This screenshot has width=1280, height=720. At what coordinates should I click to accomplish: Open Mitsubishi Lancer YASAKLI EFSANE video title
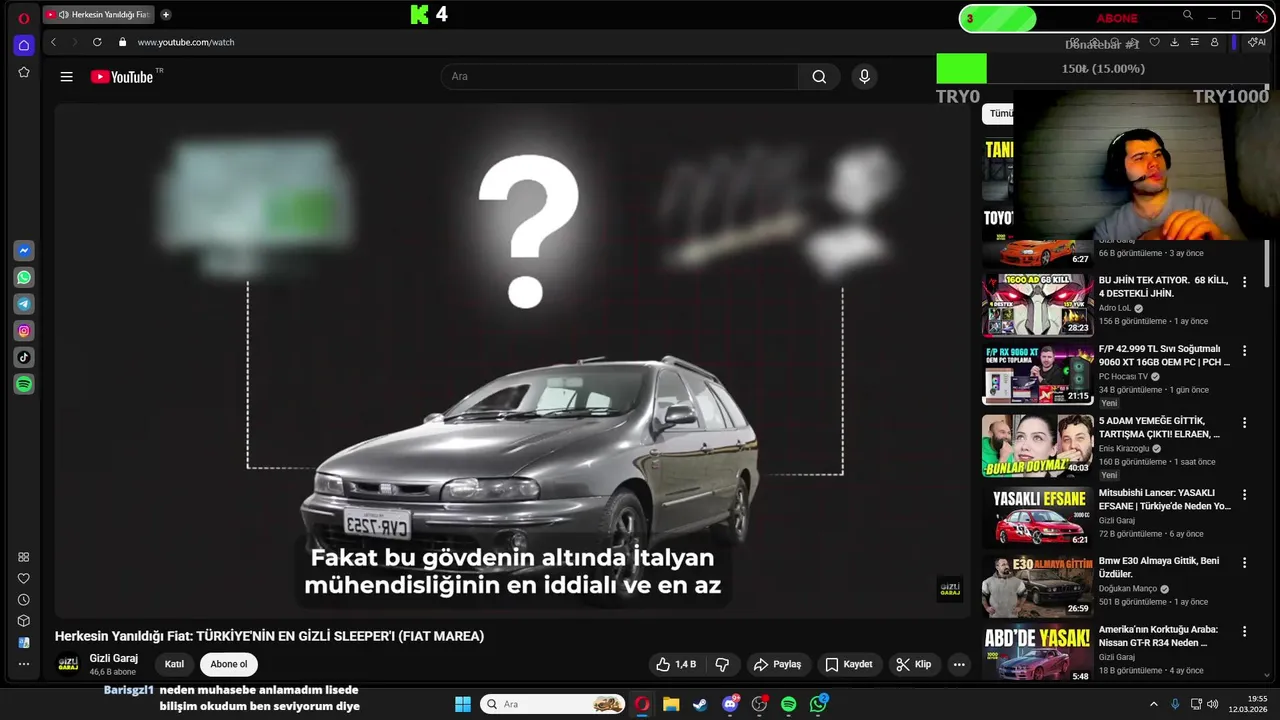click(1165, 499)
